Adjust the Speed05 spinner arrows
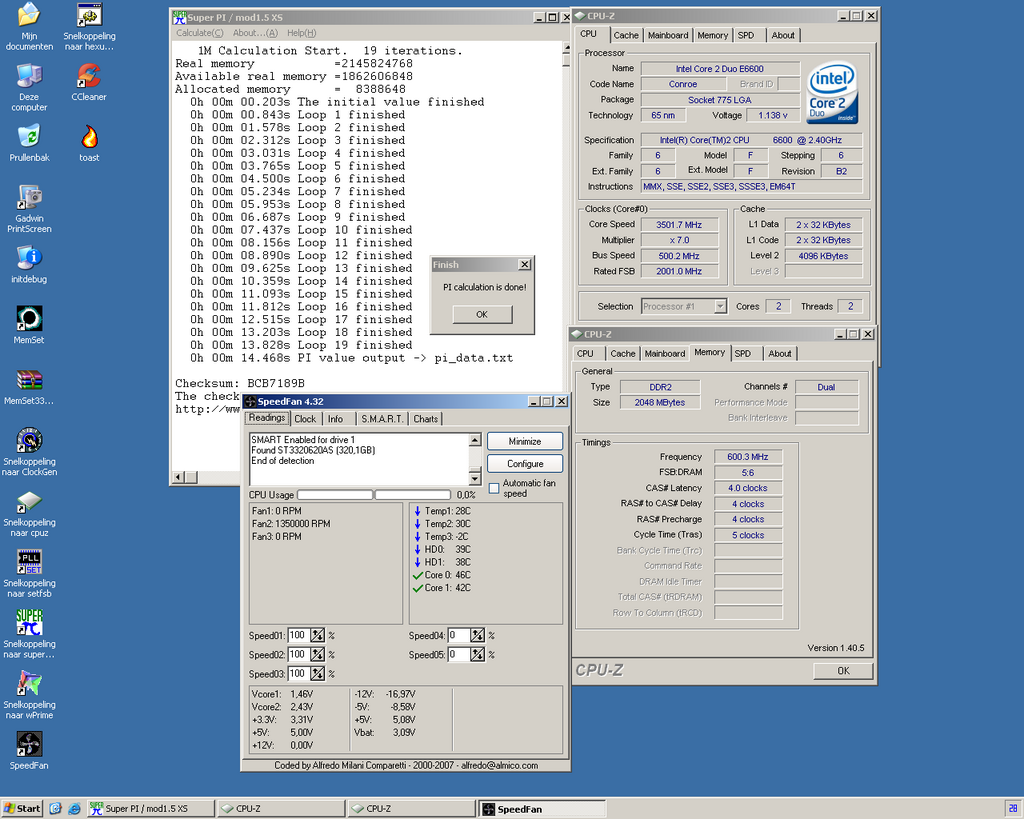The image size is (1024, 819). tap(477, 654)
